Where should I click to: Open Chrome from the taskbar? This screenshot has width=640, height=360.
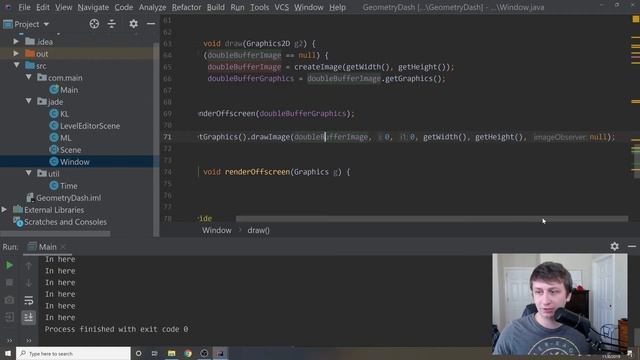188,353
